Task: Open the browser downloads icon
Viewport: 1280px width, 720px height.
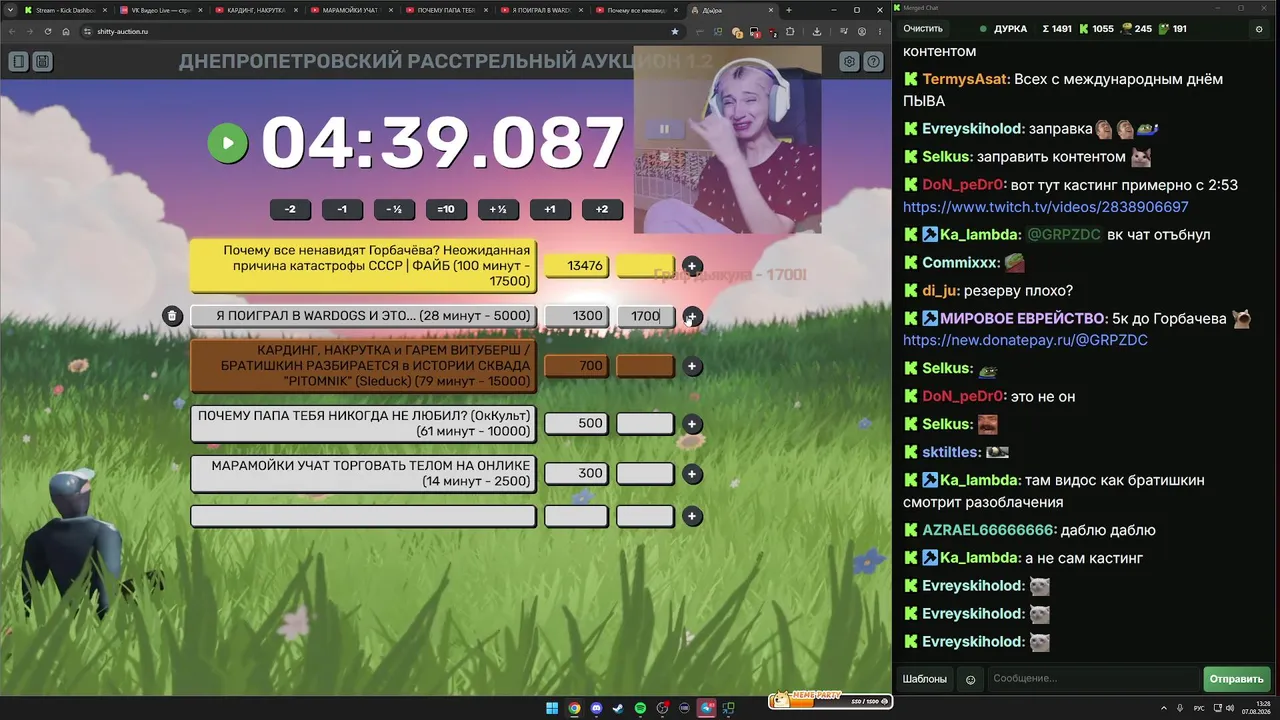Action: [817, 31]
